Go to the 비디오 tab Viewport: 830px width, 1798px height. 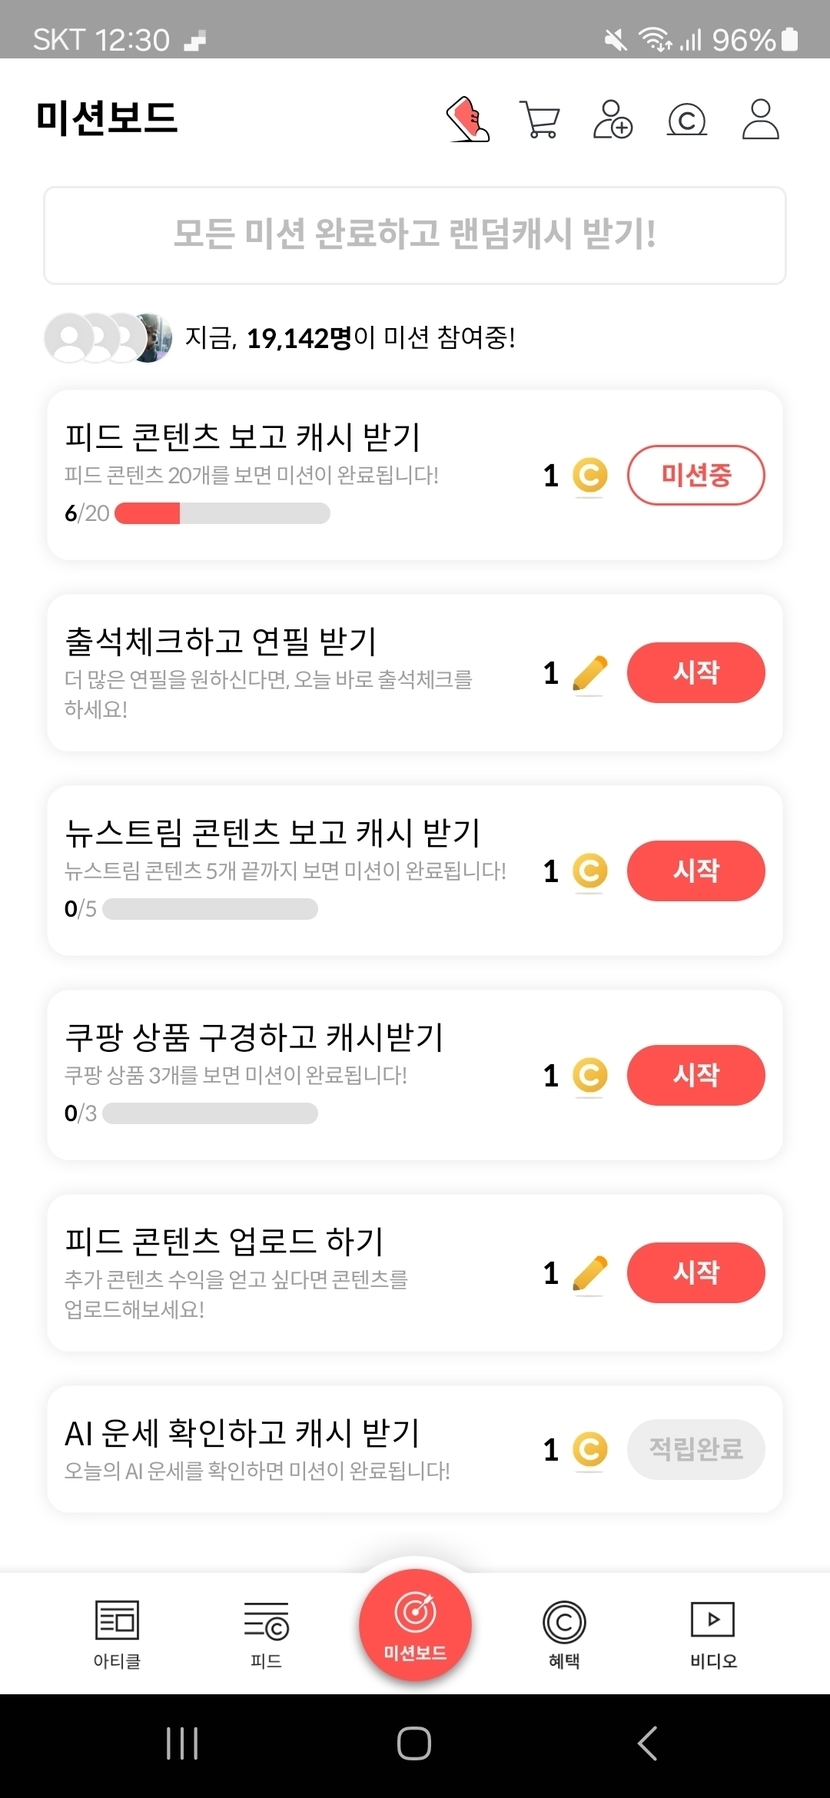tap(713, 1633)
